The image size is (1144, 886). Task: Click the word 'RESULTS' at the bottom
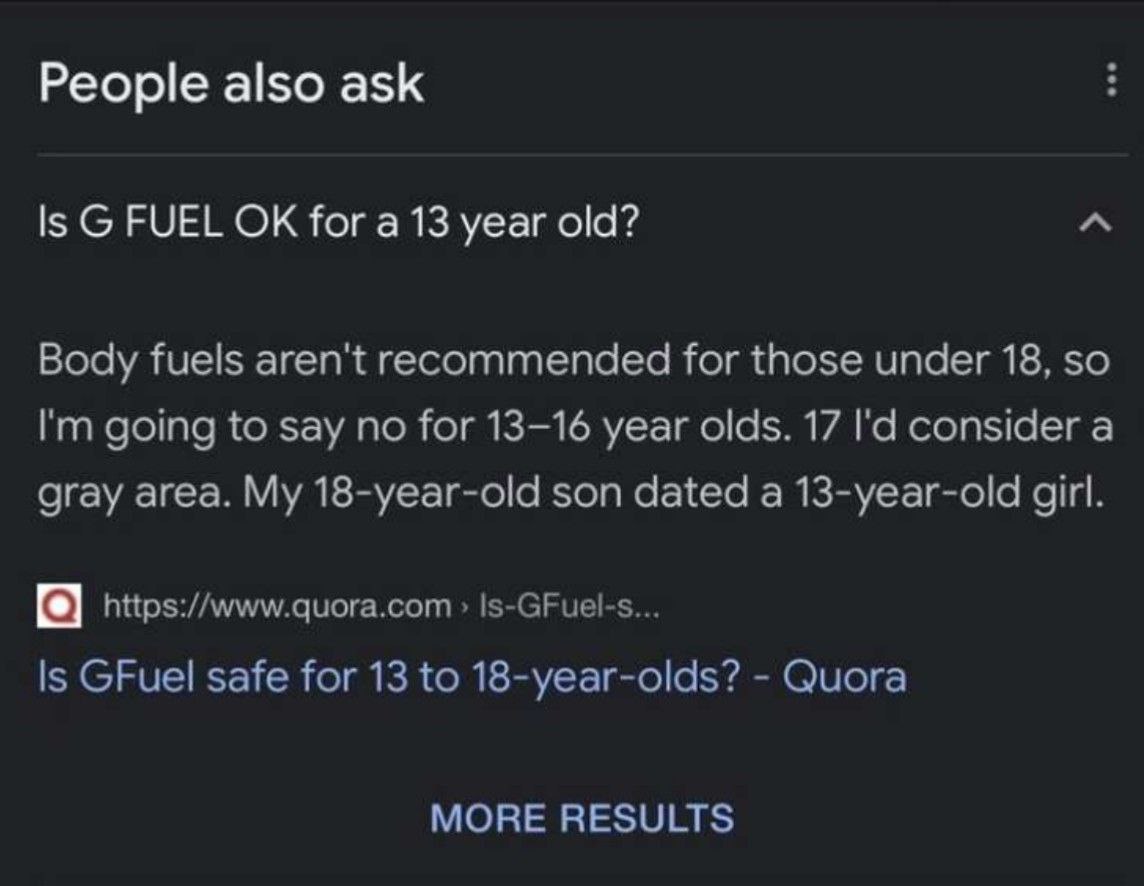(647, 817)
